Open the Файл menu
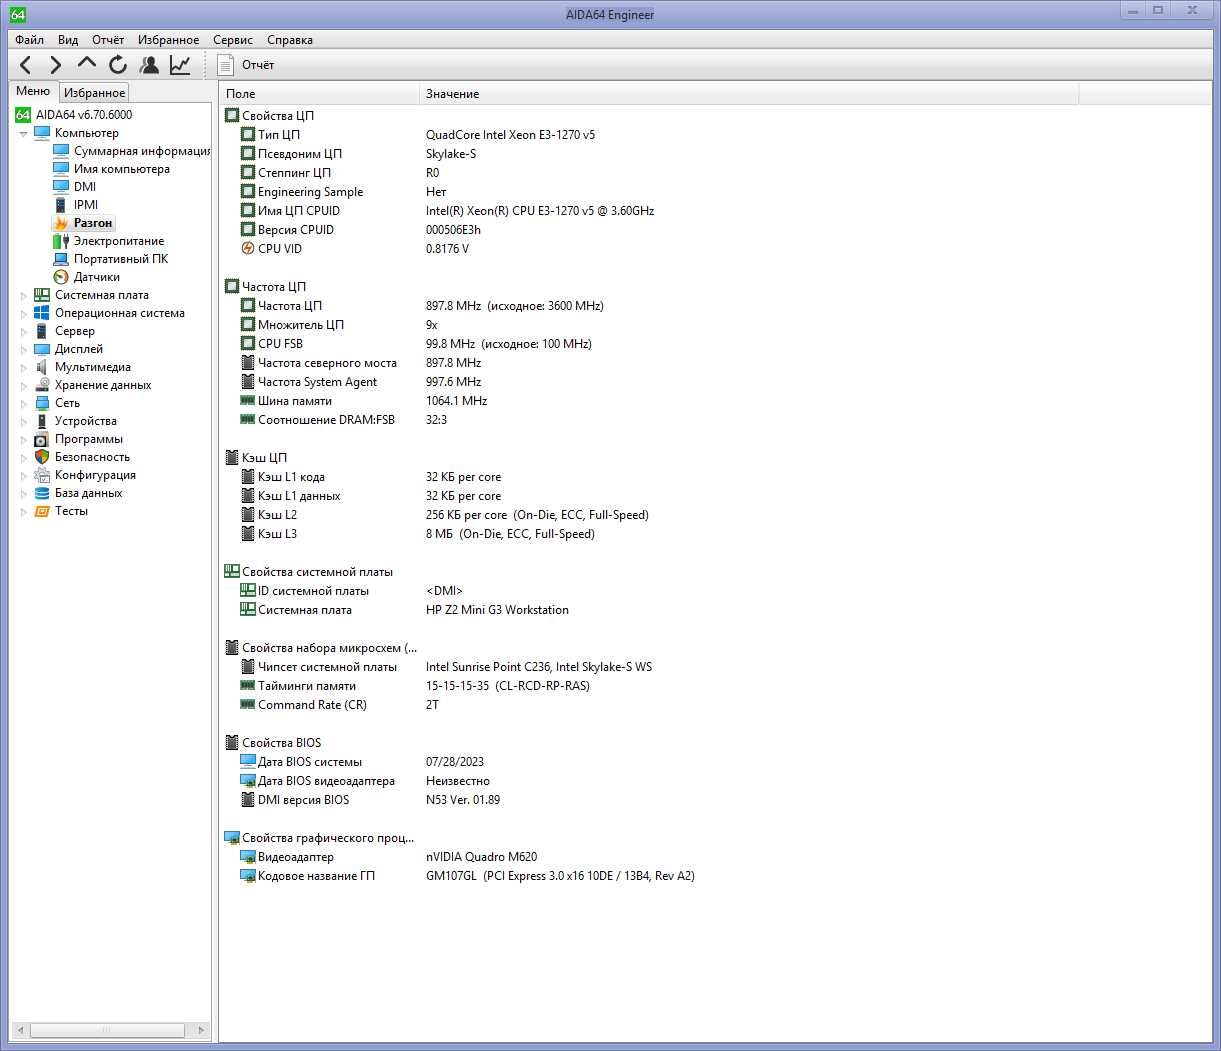Screen dimensions: 1221x1051 pos(30,40)
